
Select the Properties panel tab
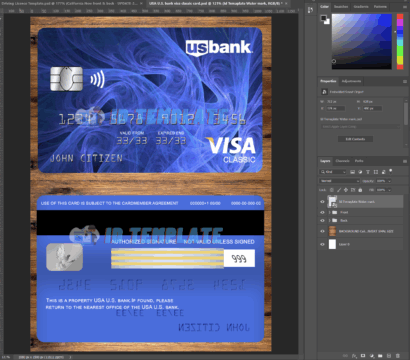click(x=328, y=81)
